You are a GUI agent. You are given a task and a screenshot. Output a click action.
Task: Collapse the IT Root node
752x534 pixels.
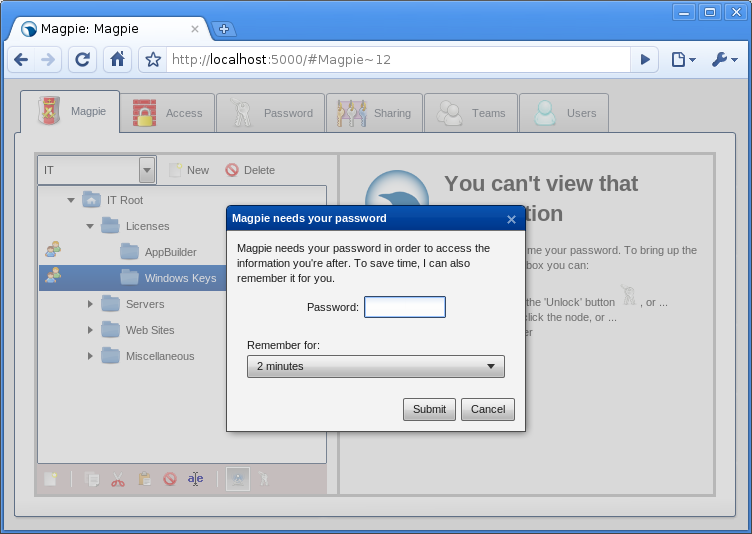click(x=71, y=200)
